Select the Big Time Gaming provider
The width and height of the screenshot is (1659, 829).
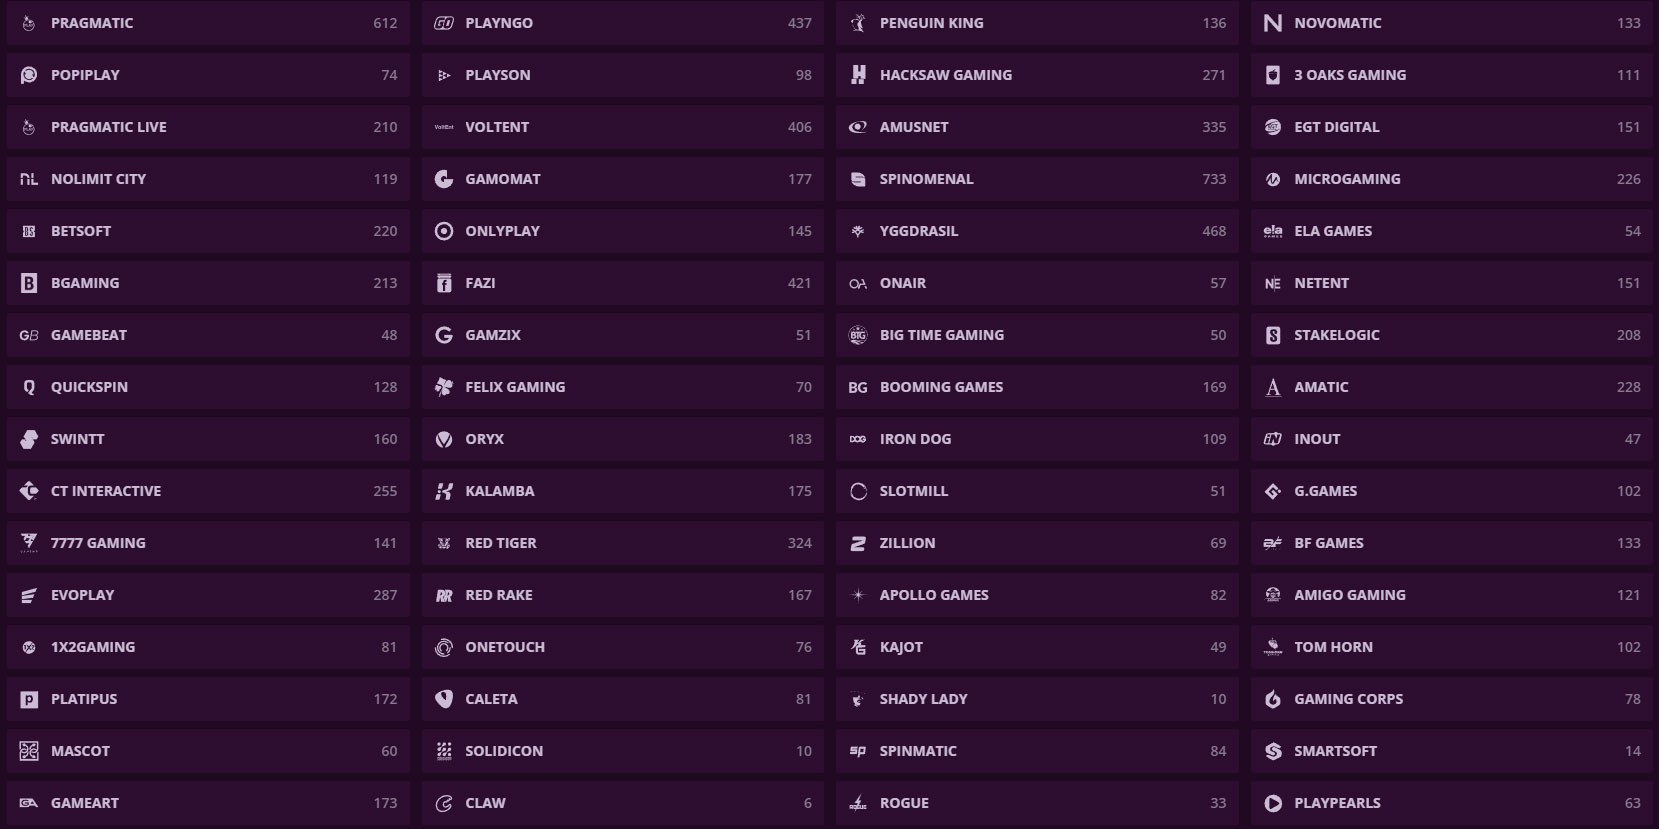pyautogui.click(x=1037, y=335)
